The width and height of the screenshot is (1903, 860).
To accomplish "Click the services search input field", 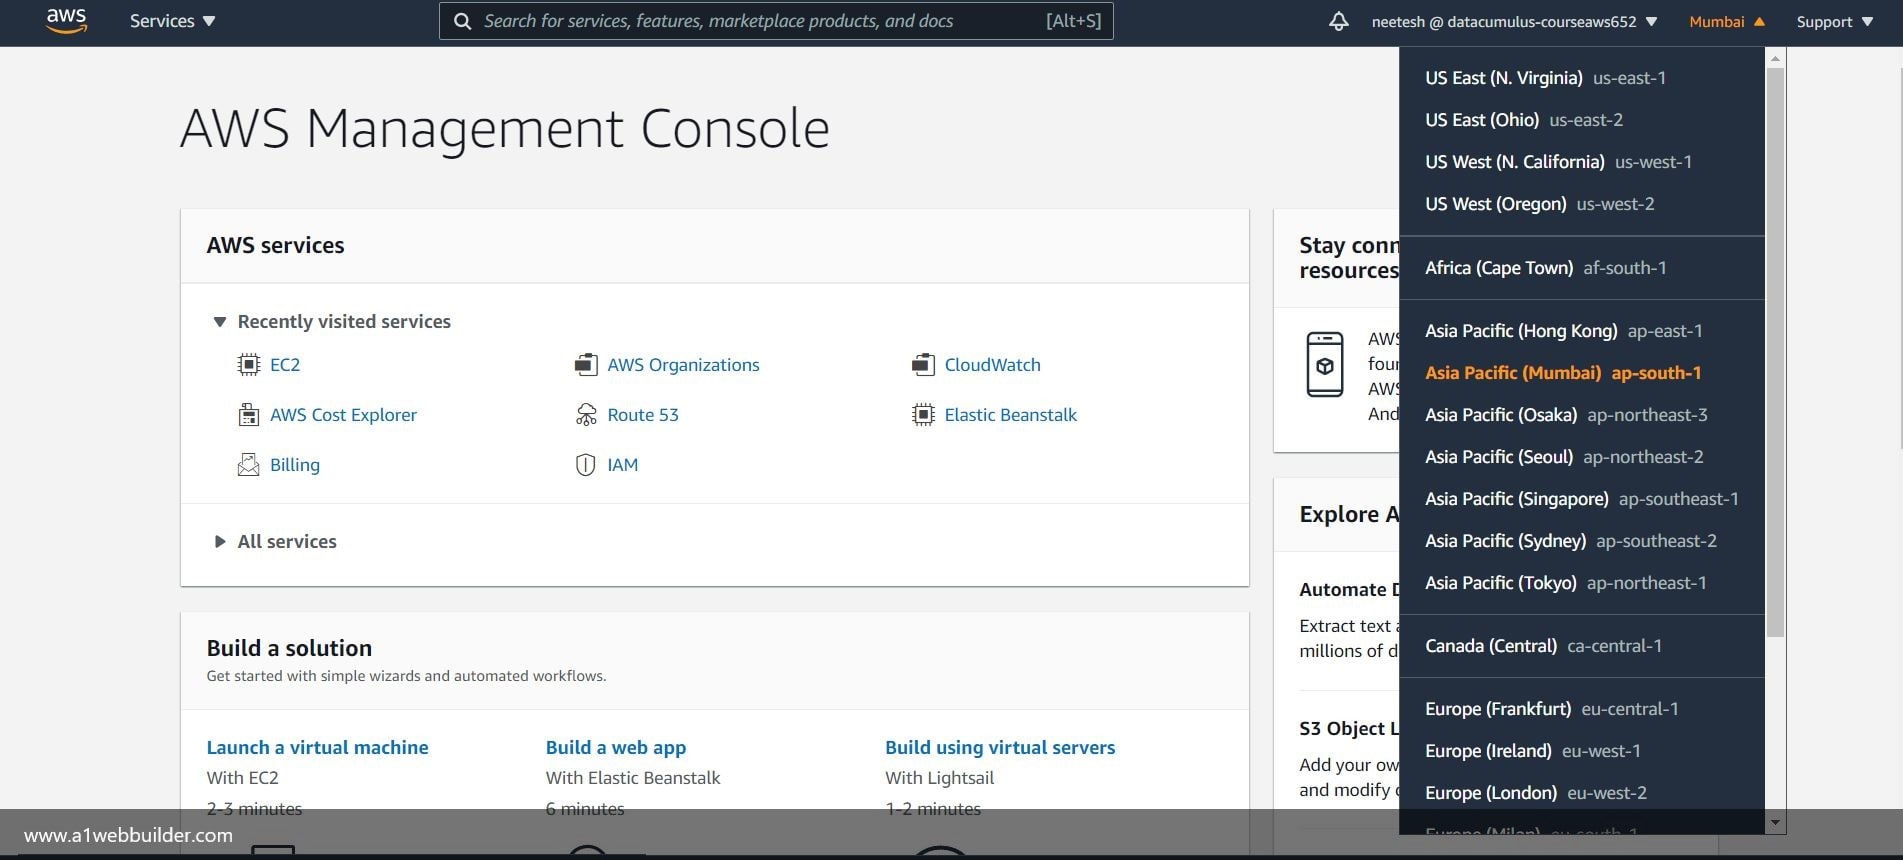I will (x=776, y=21).
